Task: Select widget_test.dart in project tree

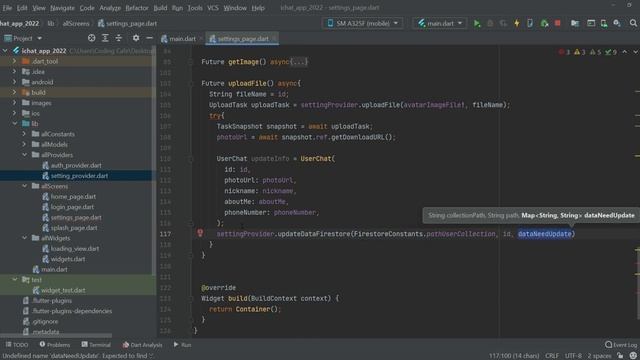Action: coord(63,290)
